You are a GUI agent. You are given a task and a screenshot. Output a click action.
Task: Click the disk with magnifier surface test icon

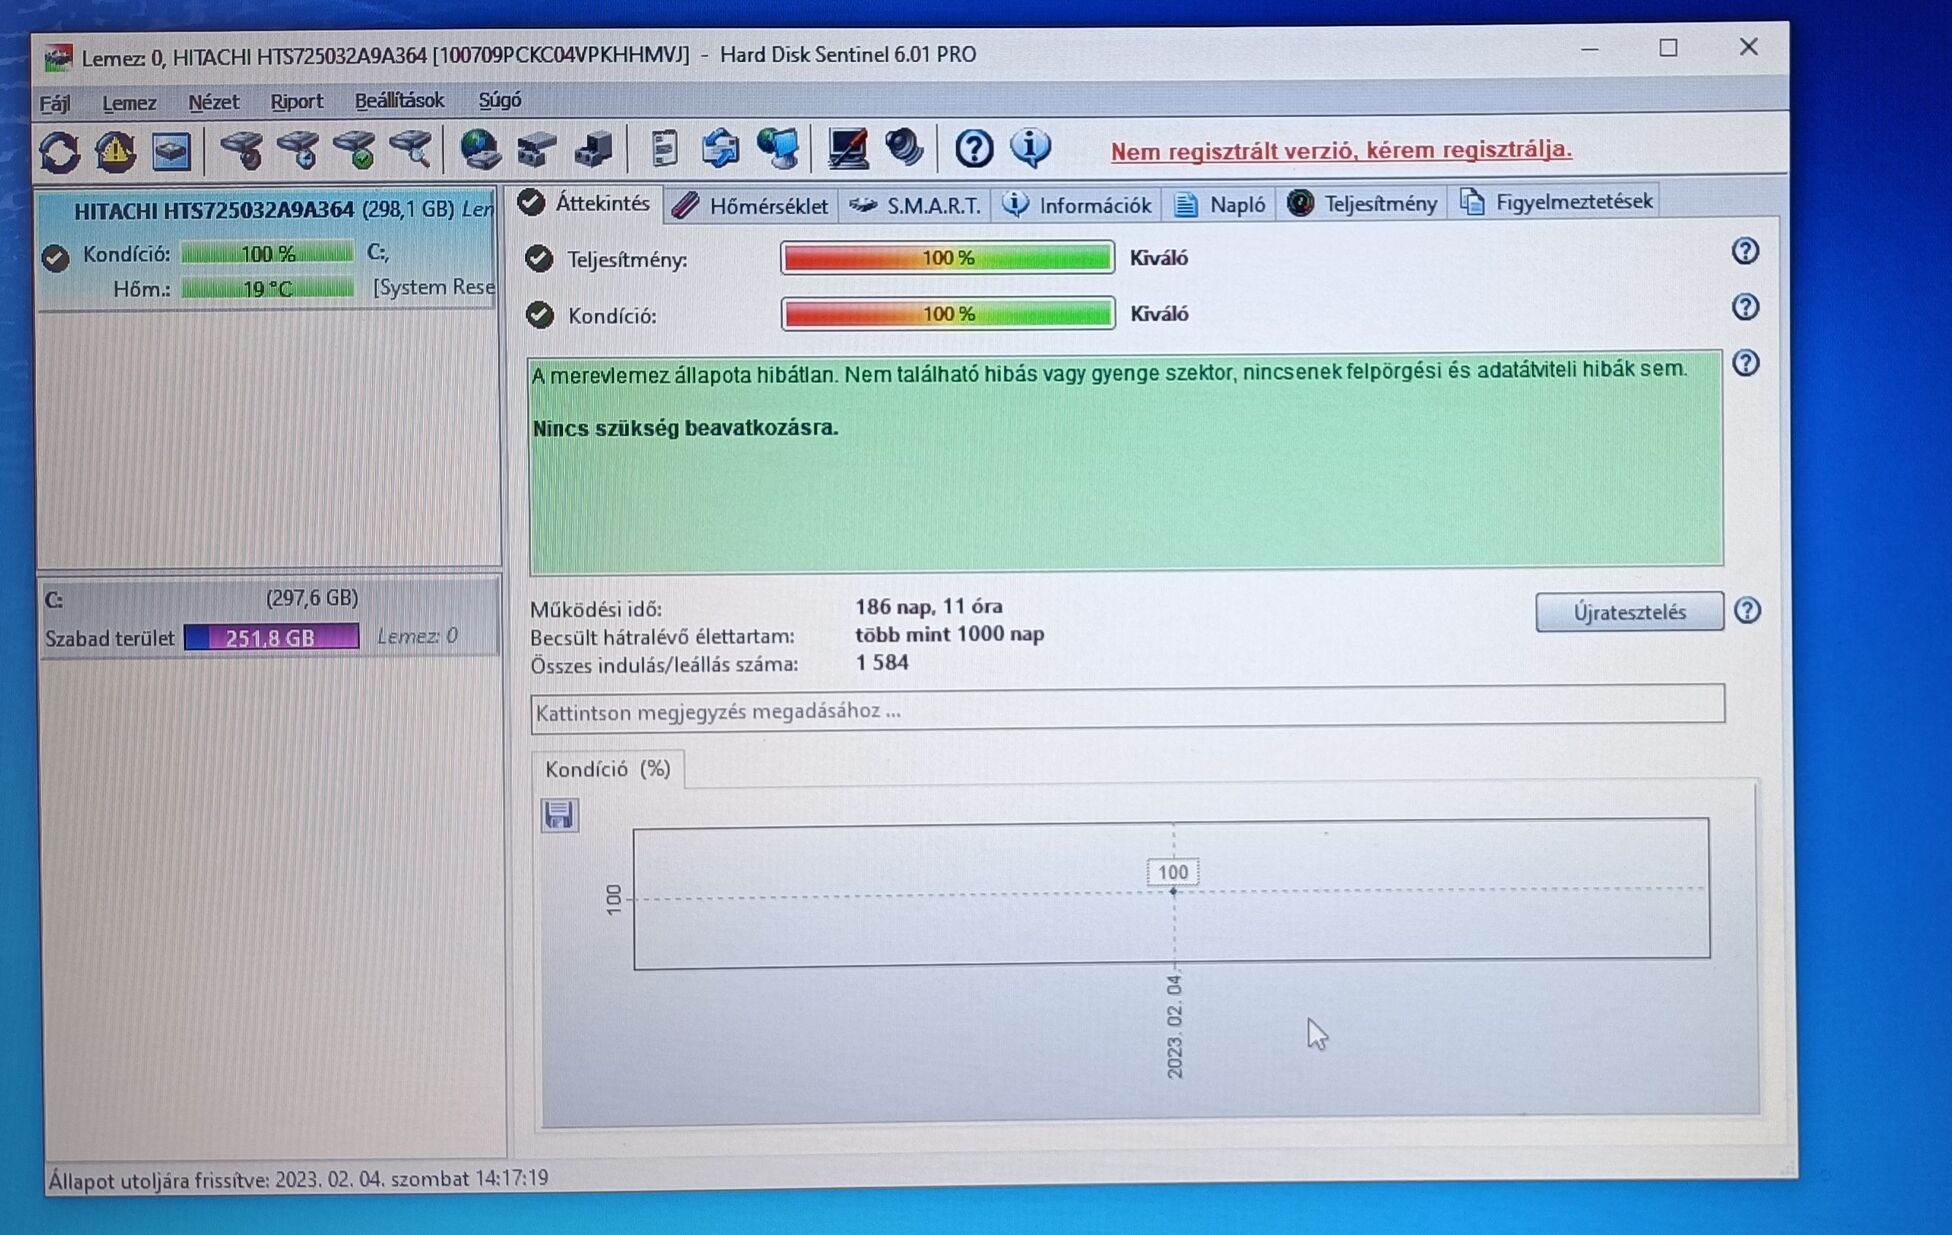(x=411, y=150)
